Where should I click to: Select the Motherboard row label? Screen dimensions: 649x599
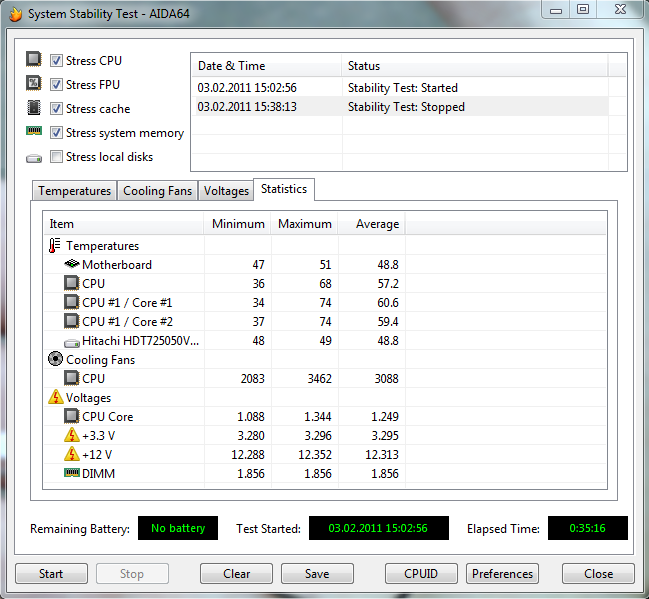point(117,265)
